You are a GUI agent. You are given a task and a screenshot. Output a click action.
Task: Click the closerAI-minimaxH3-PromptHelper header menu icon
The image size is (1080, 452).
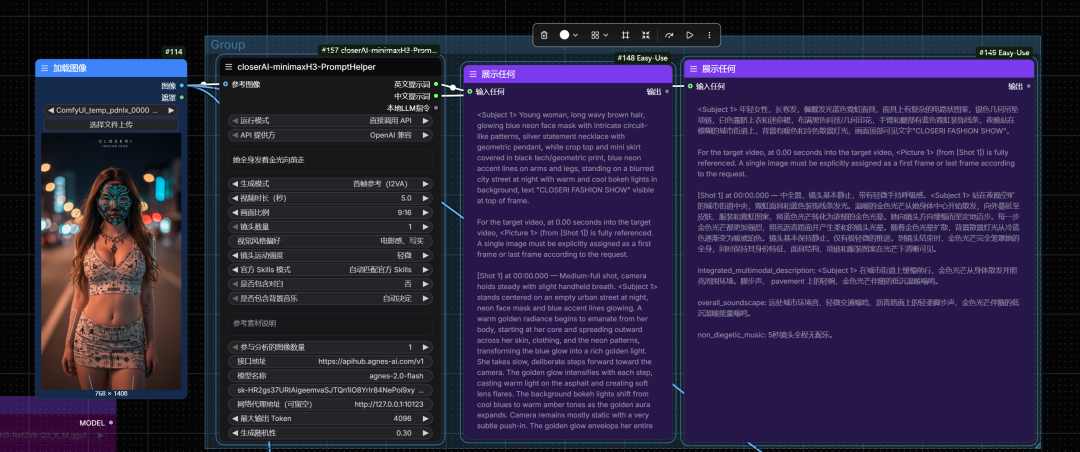(x=228, y=67)
